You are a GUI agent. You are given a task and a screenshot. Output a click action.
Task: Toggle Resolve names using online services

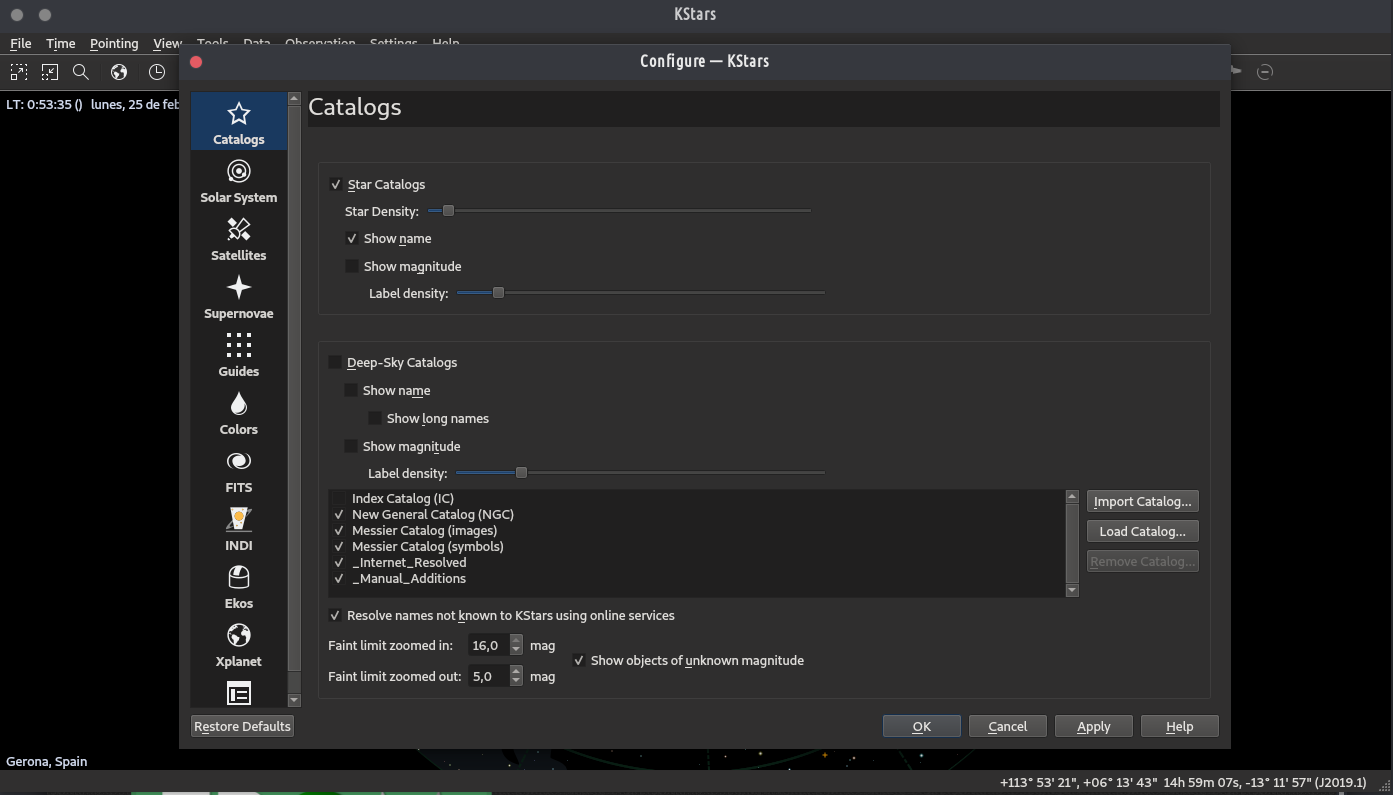click(x=335, y=615)
